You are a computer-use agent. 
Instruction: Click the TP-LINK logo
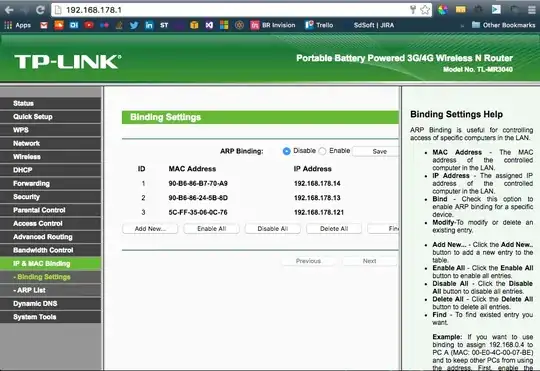coord(68,62)
